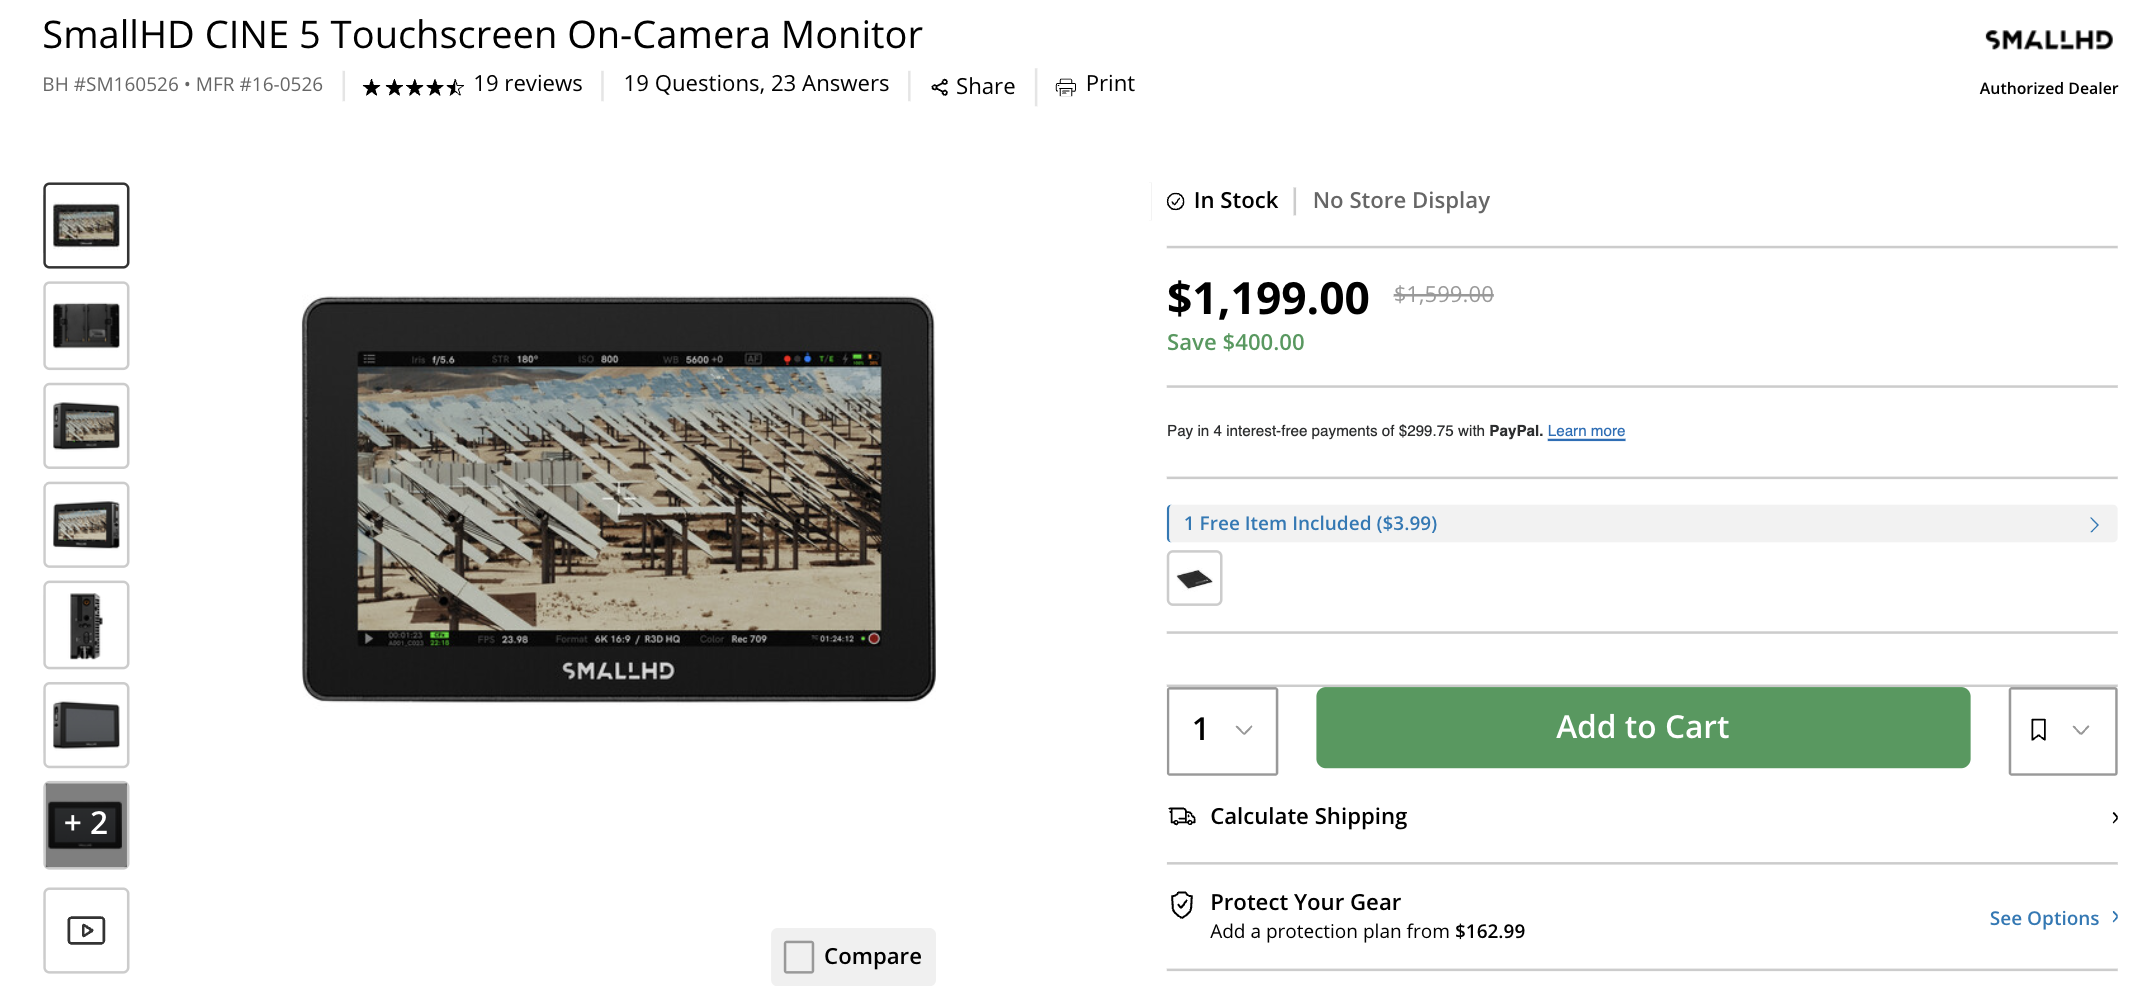The width and height of the screenshot is (2156, 986).
Task: Click the SmallHD brand logo
Action: click(x=2048, y=40)
